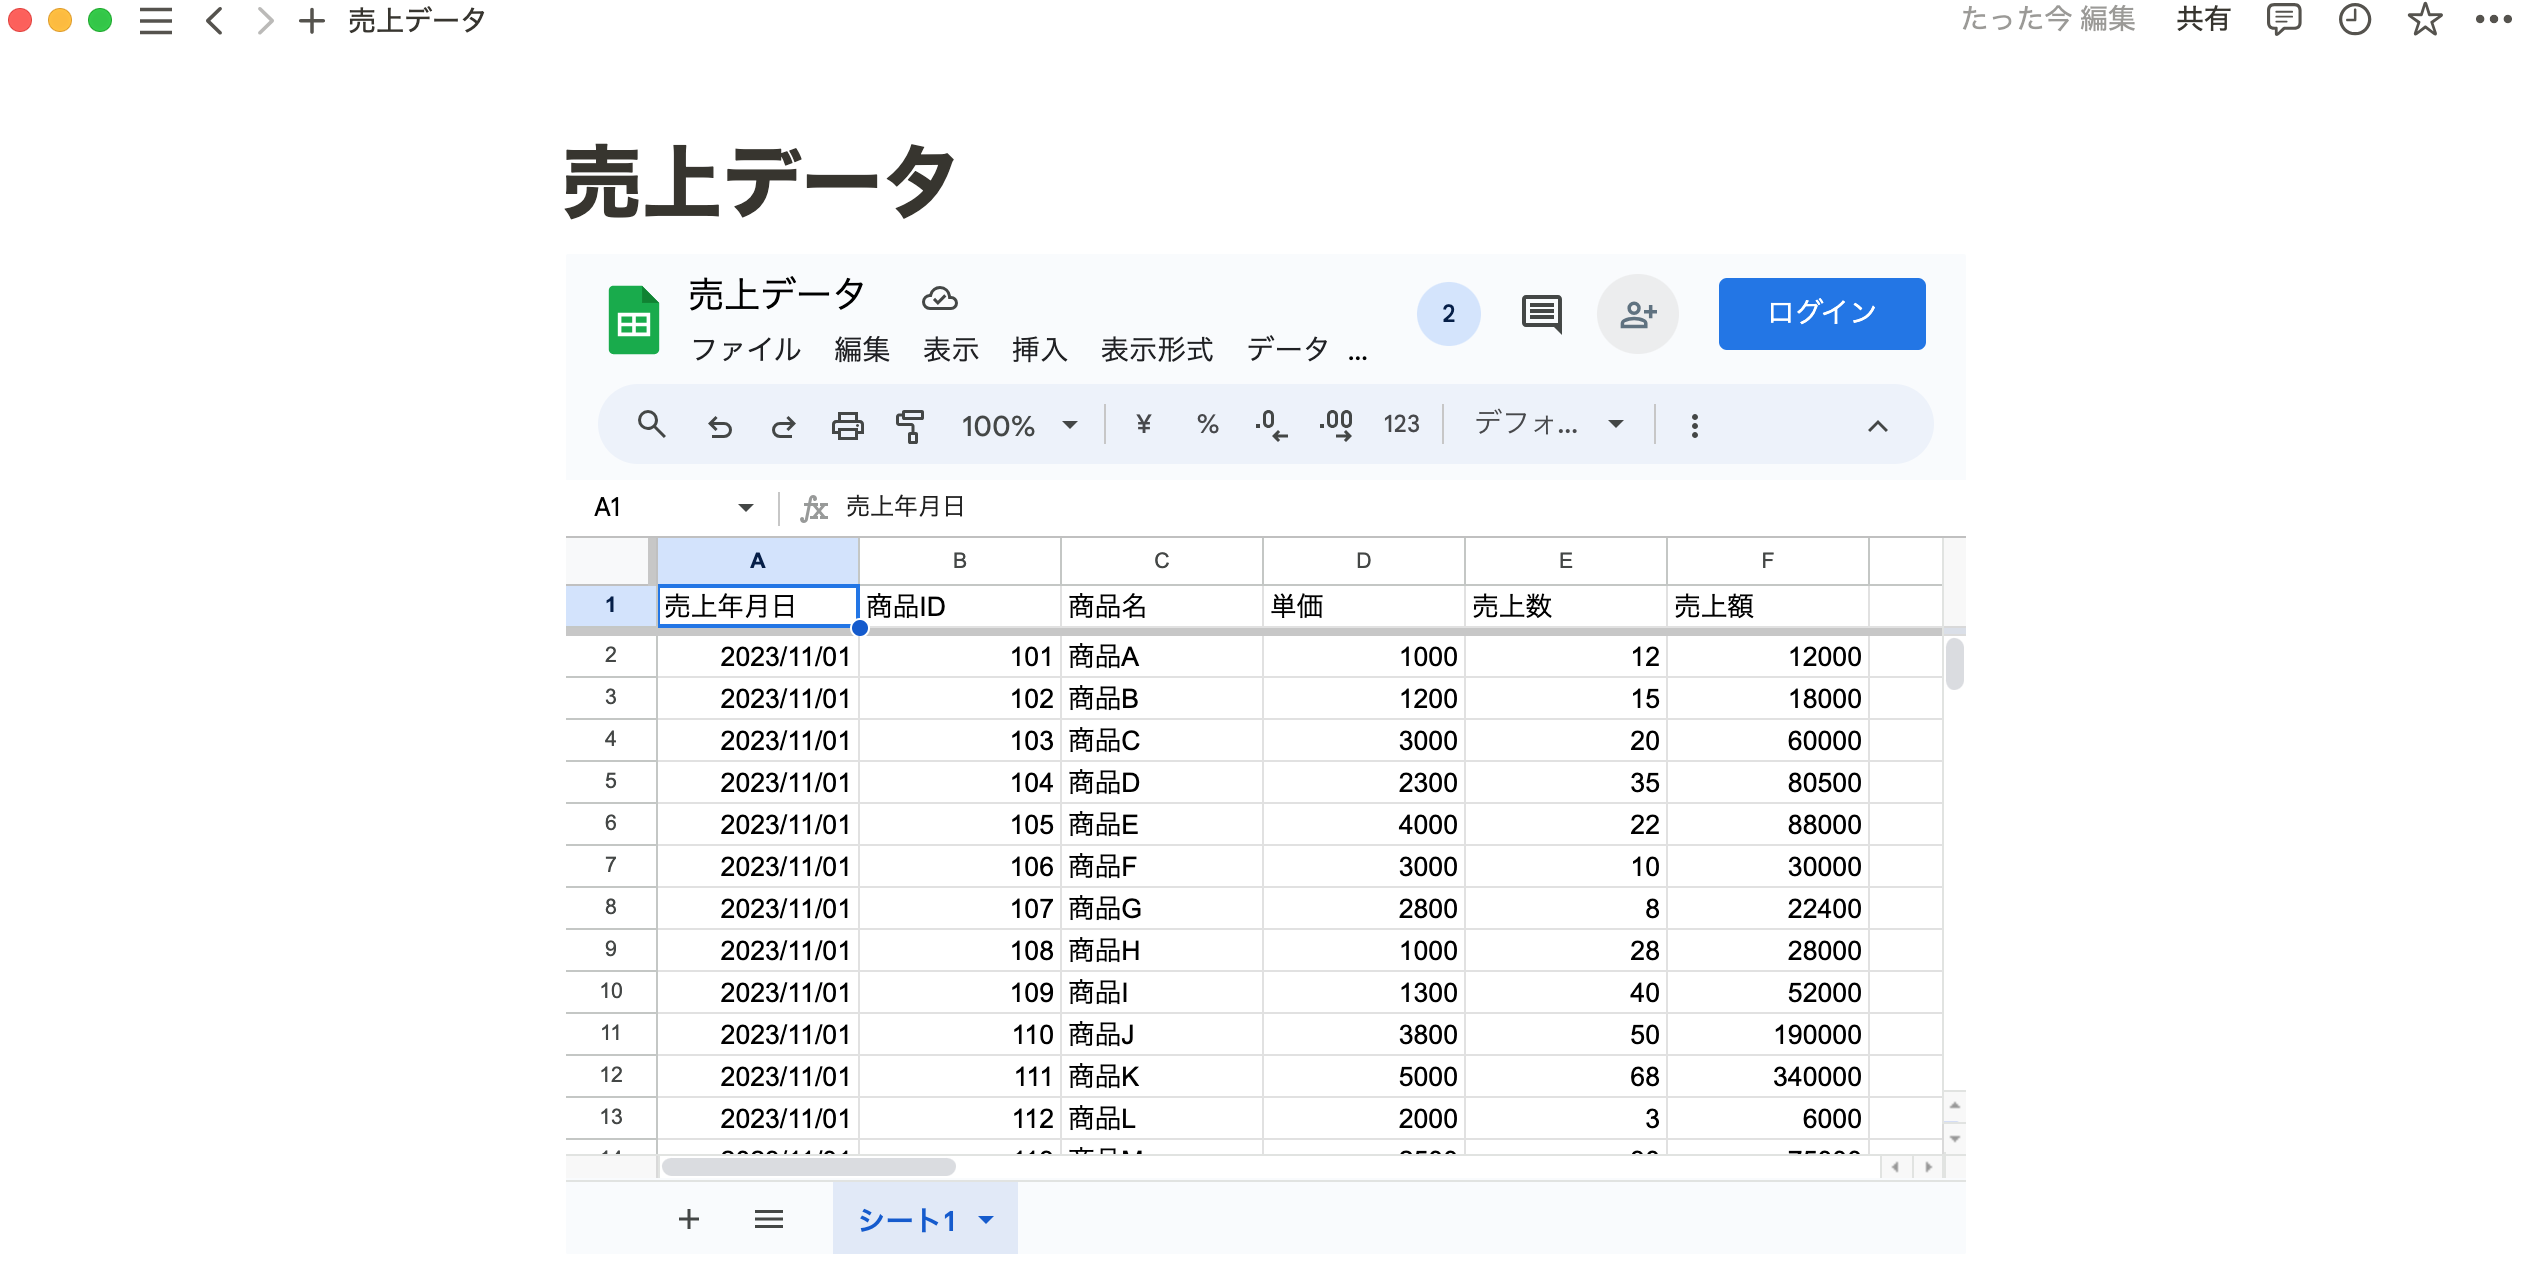Select the cell with value 340000
The width and height of the screenshot is (2532, 1274).
[x=1767, y=1077]
